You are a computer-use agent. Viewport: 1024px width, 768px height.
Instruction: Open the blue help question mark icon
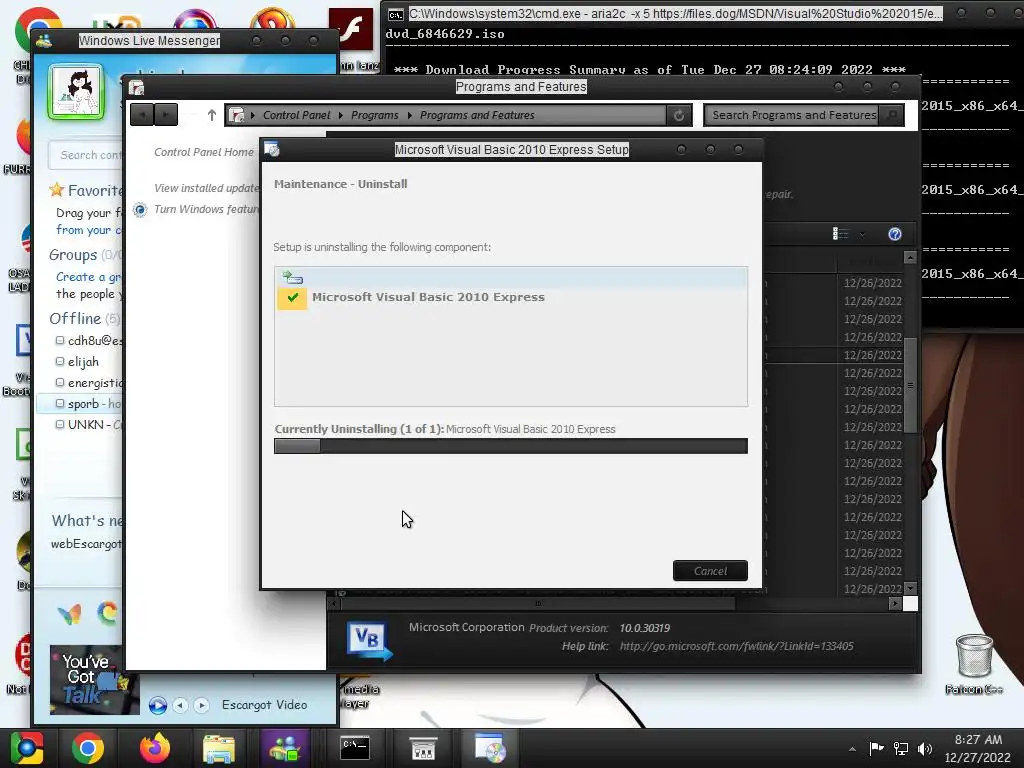tap(895, 234)
